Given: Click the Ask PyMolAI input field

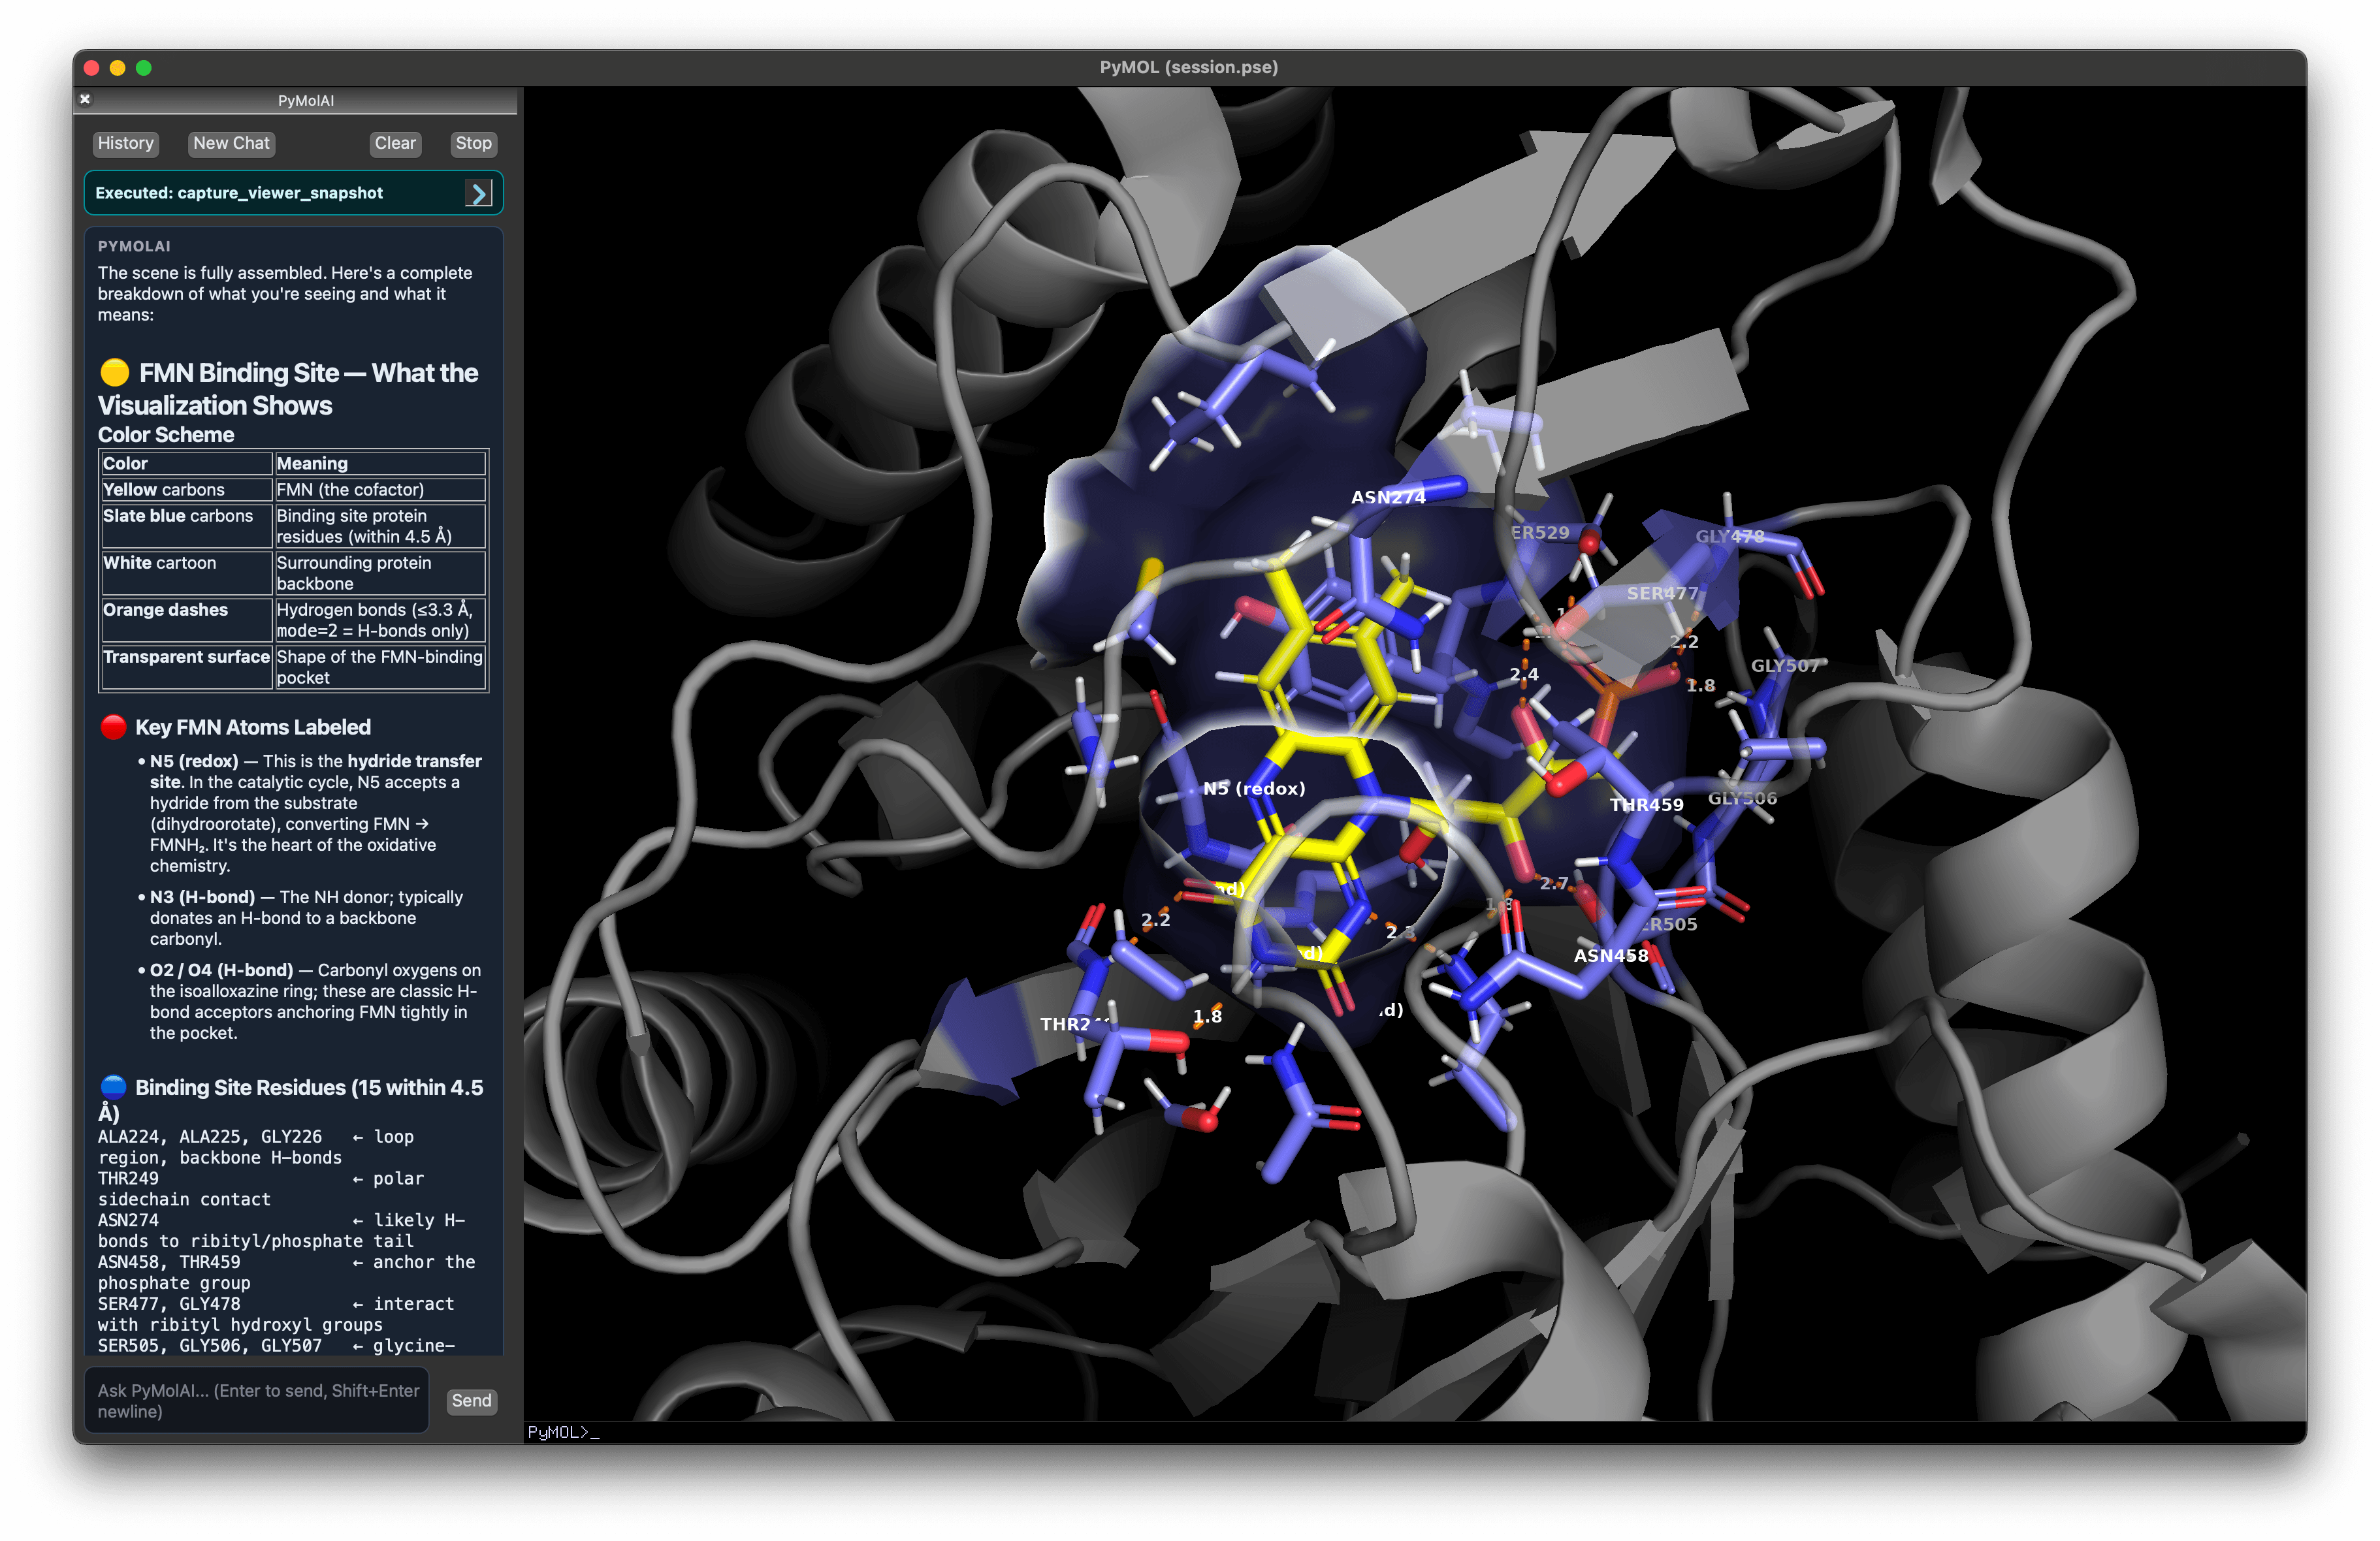Looking at the screenshot, I should (x=255, y=1400).
